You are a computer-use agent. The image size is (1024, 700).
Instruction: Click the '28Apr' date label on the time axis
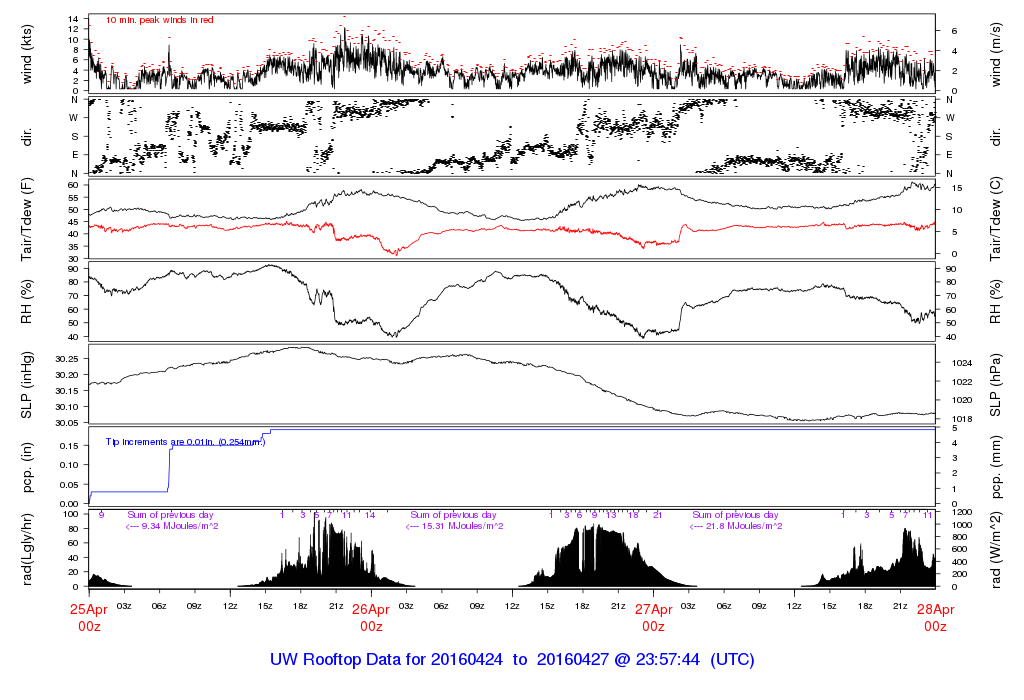pyautogui.click(x=935, y=609)
